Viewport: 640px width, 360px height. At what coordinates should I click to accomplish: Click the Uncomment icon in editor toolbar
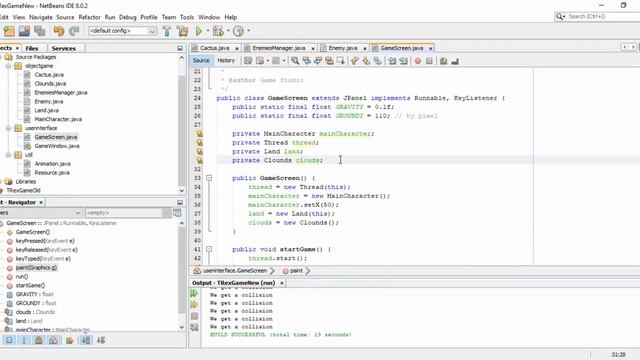(x=455, y=61)
